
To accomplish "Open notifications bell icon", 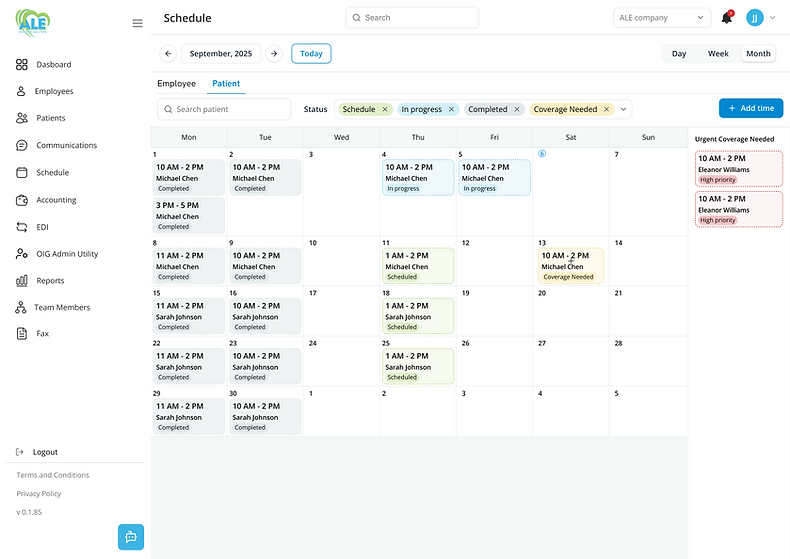I will (x=727, y=18).
